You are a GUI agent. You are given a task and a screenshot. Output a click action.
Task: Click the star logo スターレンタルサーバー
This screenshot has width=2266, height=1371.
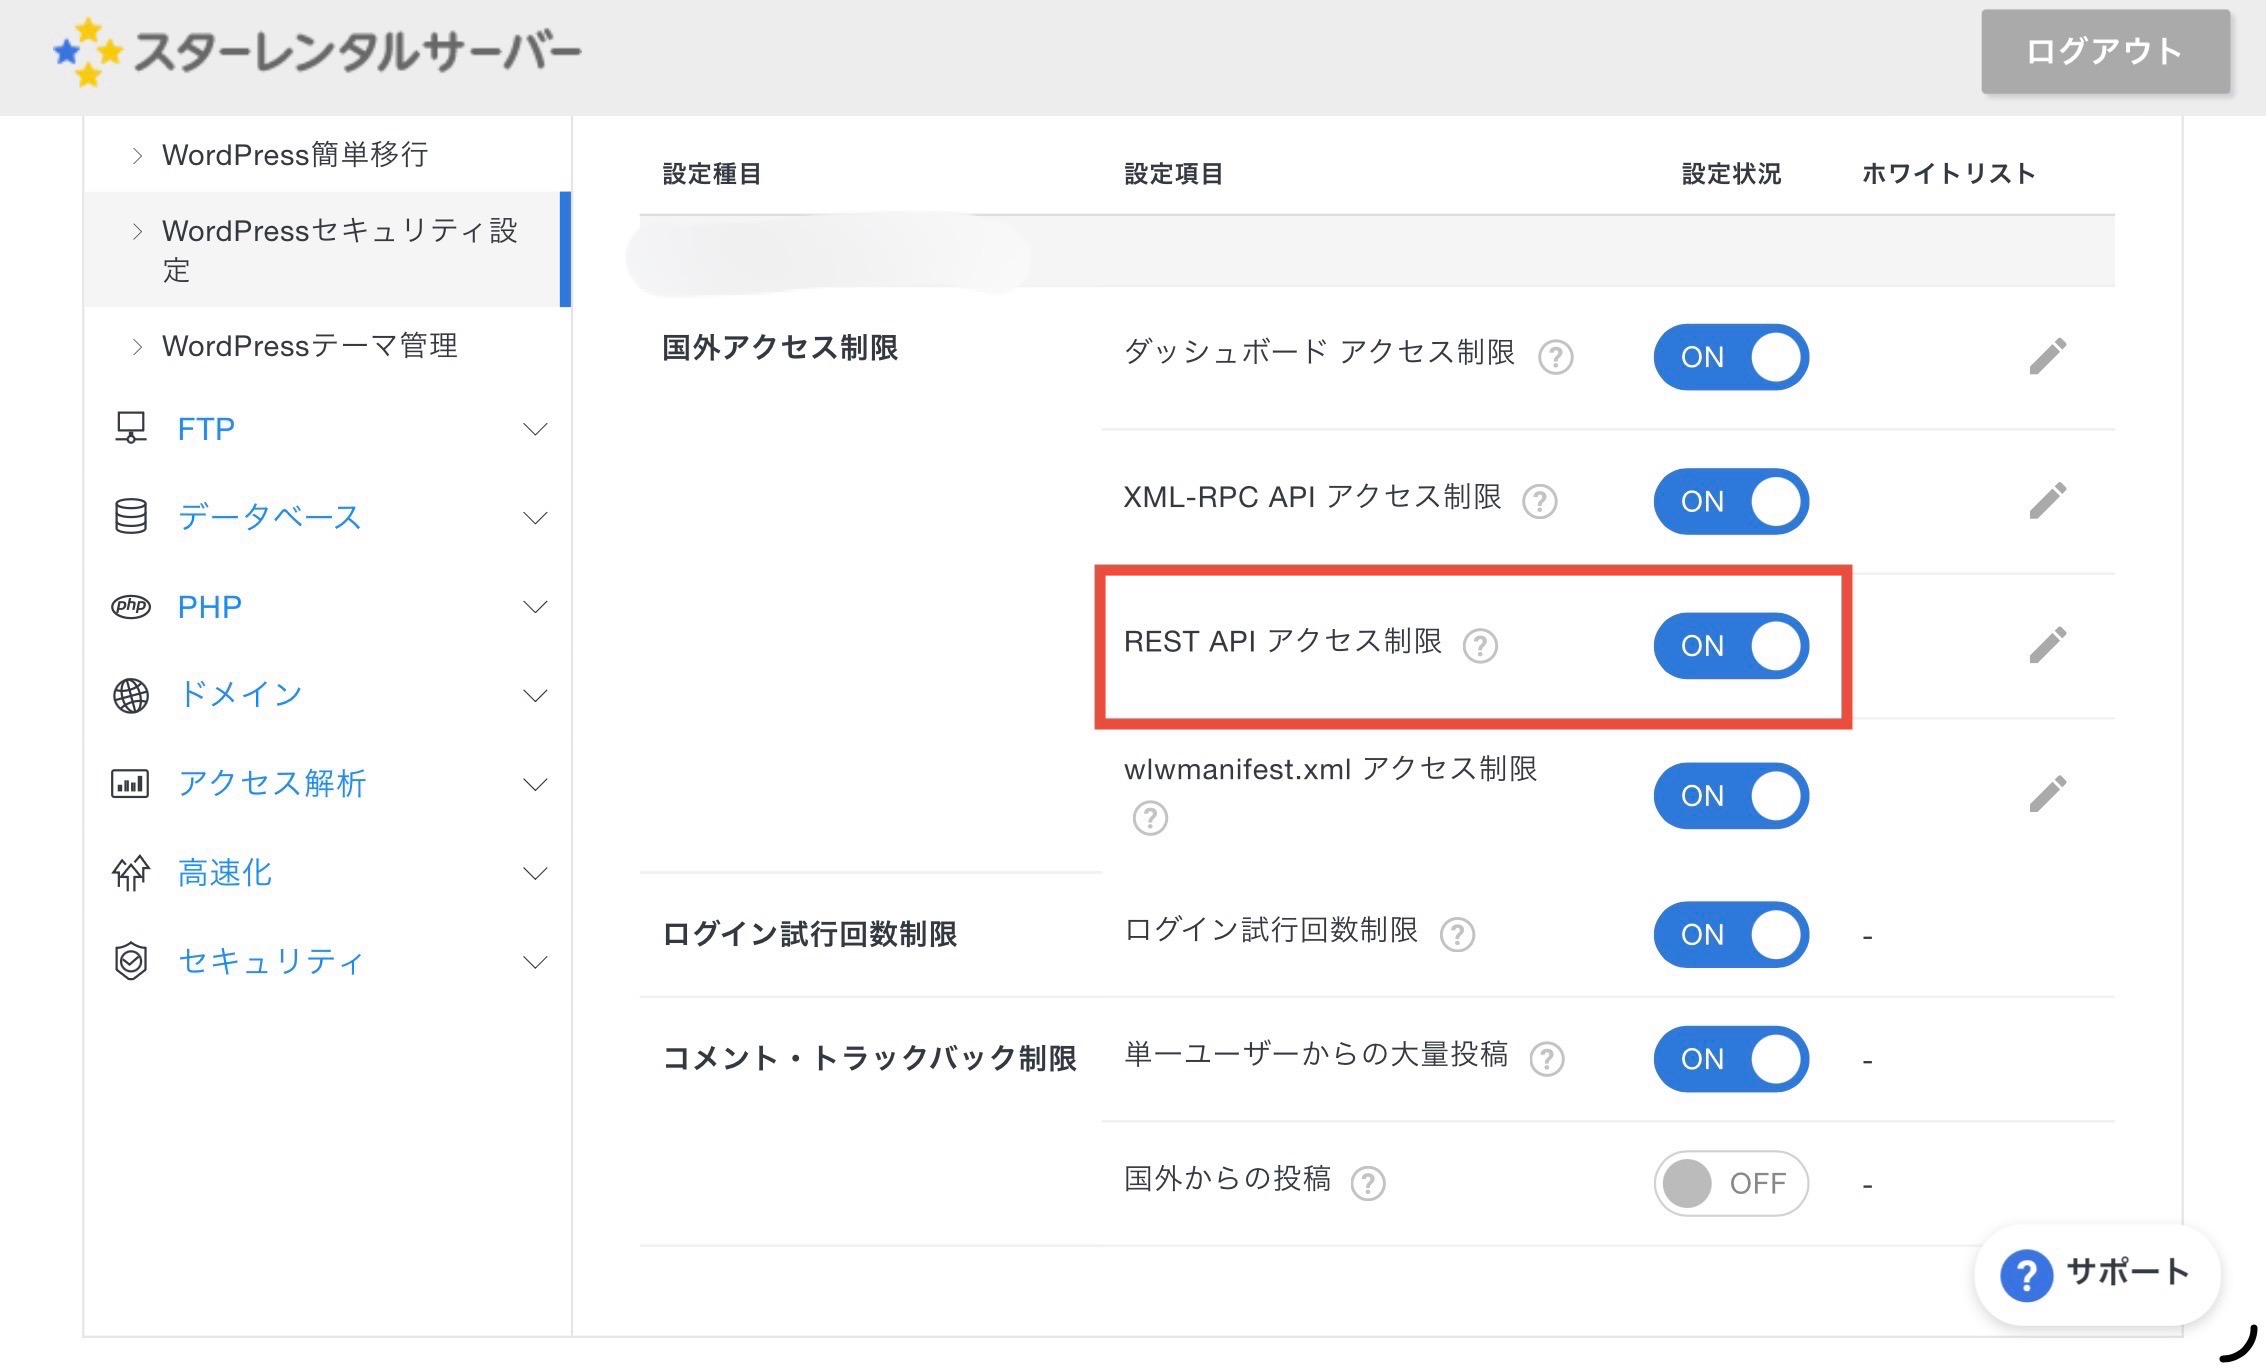click(317, 52)
